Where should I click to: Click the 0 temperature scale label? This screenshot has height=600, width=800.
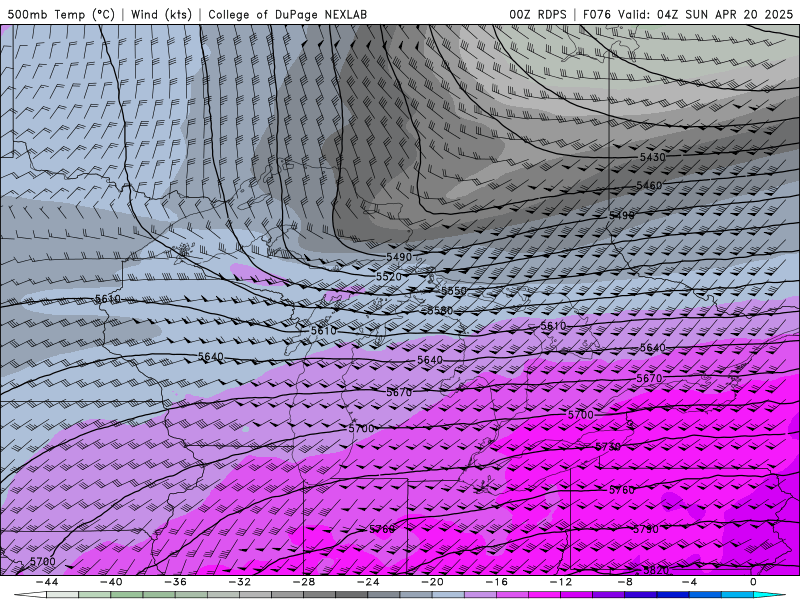click(754, 582)
